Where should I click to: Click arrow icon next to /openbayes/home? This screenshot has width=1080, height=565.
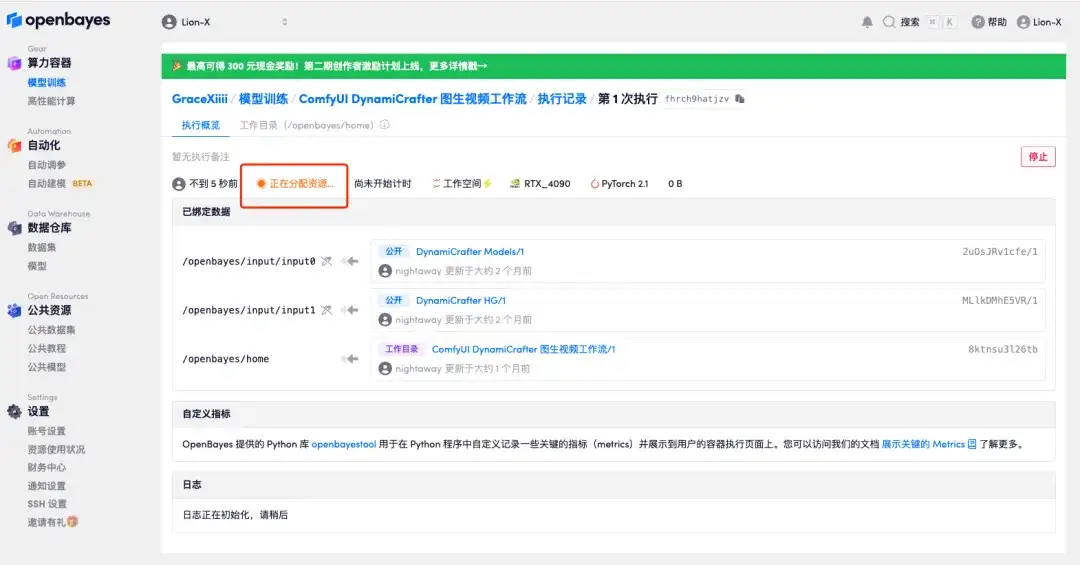click(x=351, y=359)
